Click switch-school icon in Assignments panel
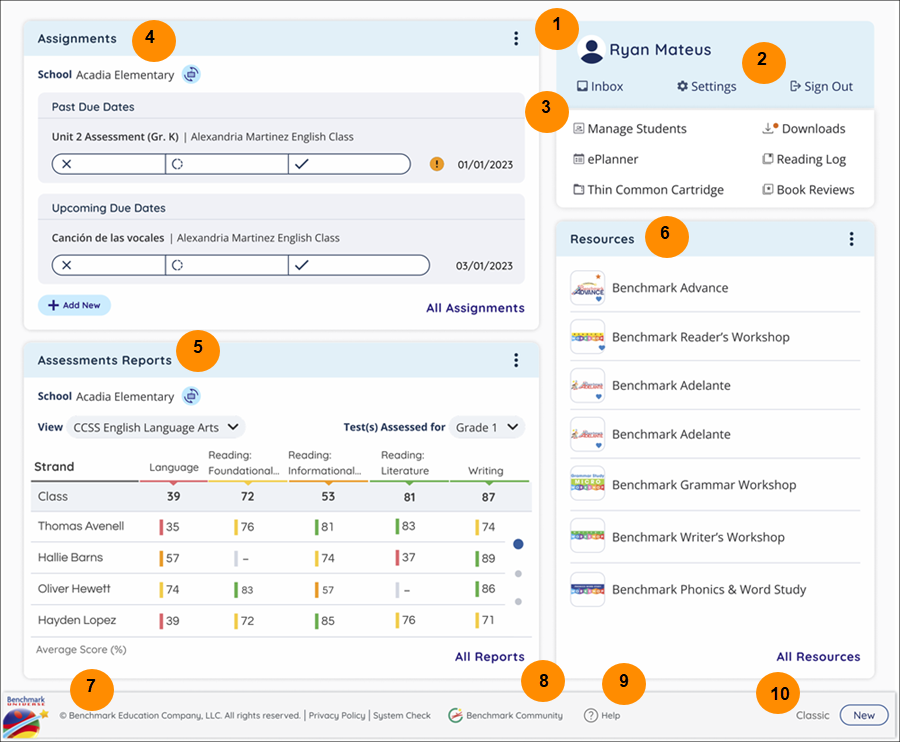This screenshot has height=742, width=900. pos(191,75)
